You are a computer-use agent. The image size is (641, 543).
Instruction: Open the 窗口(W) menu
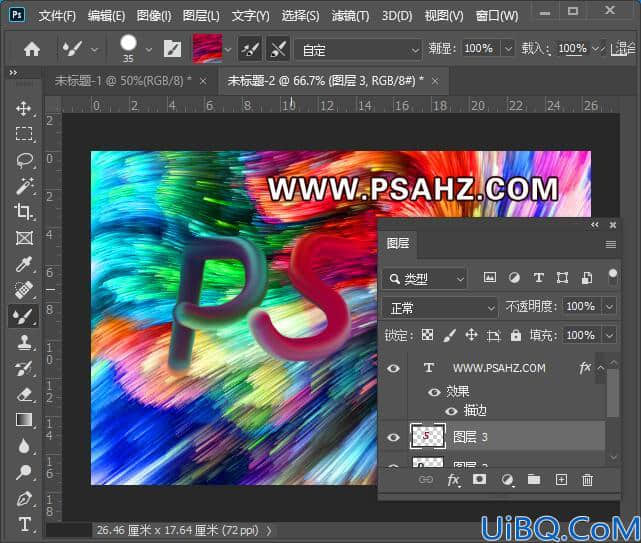497,16
